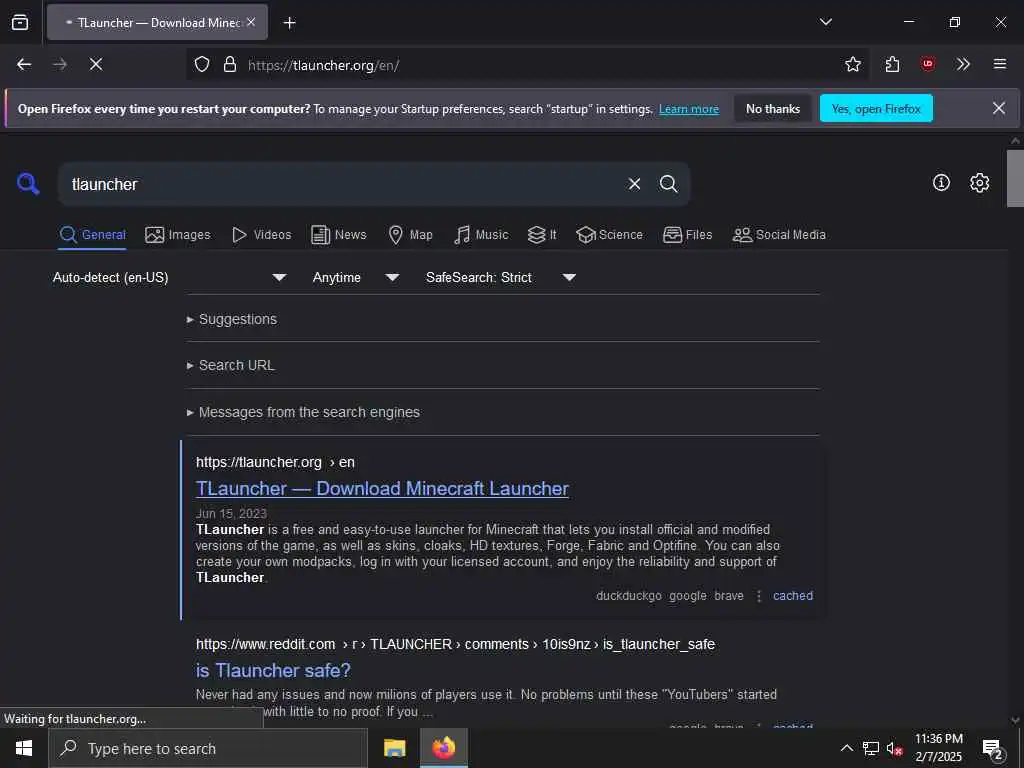Open the list all tabs chevron
1024x768 pixels.
(825, 22)
